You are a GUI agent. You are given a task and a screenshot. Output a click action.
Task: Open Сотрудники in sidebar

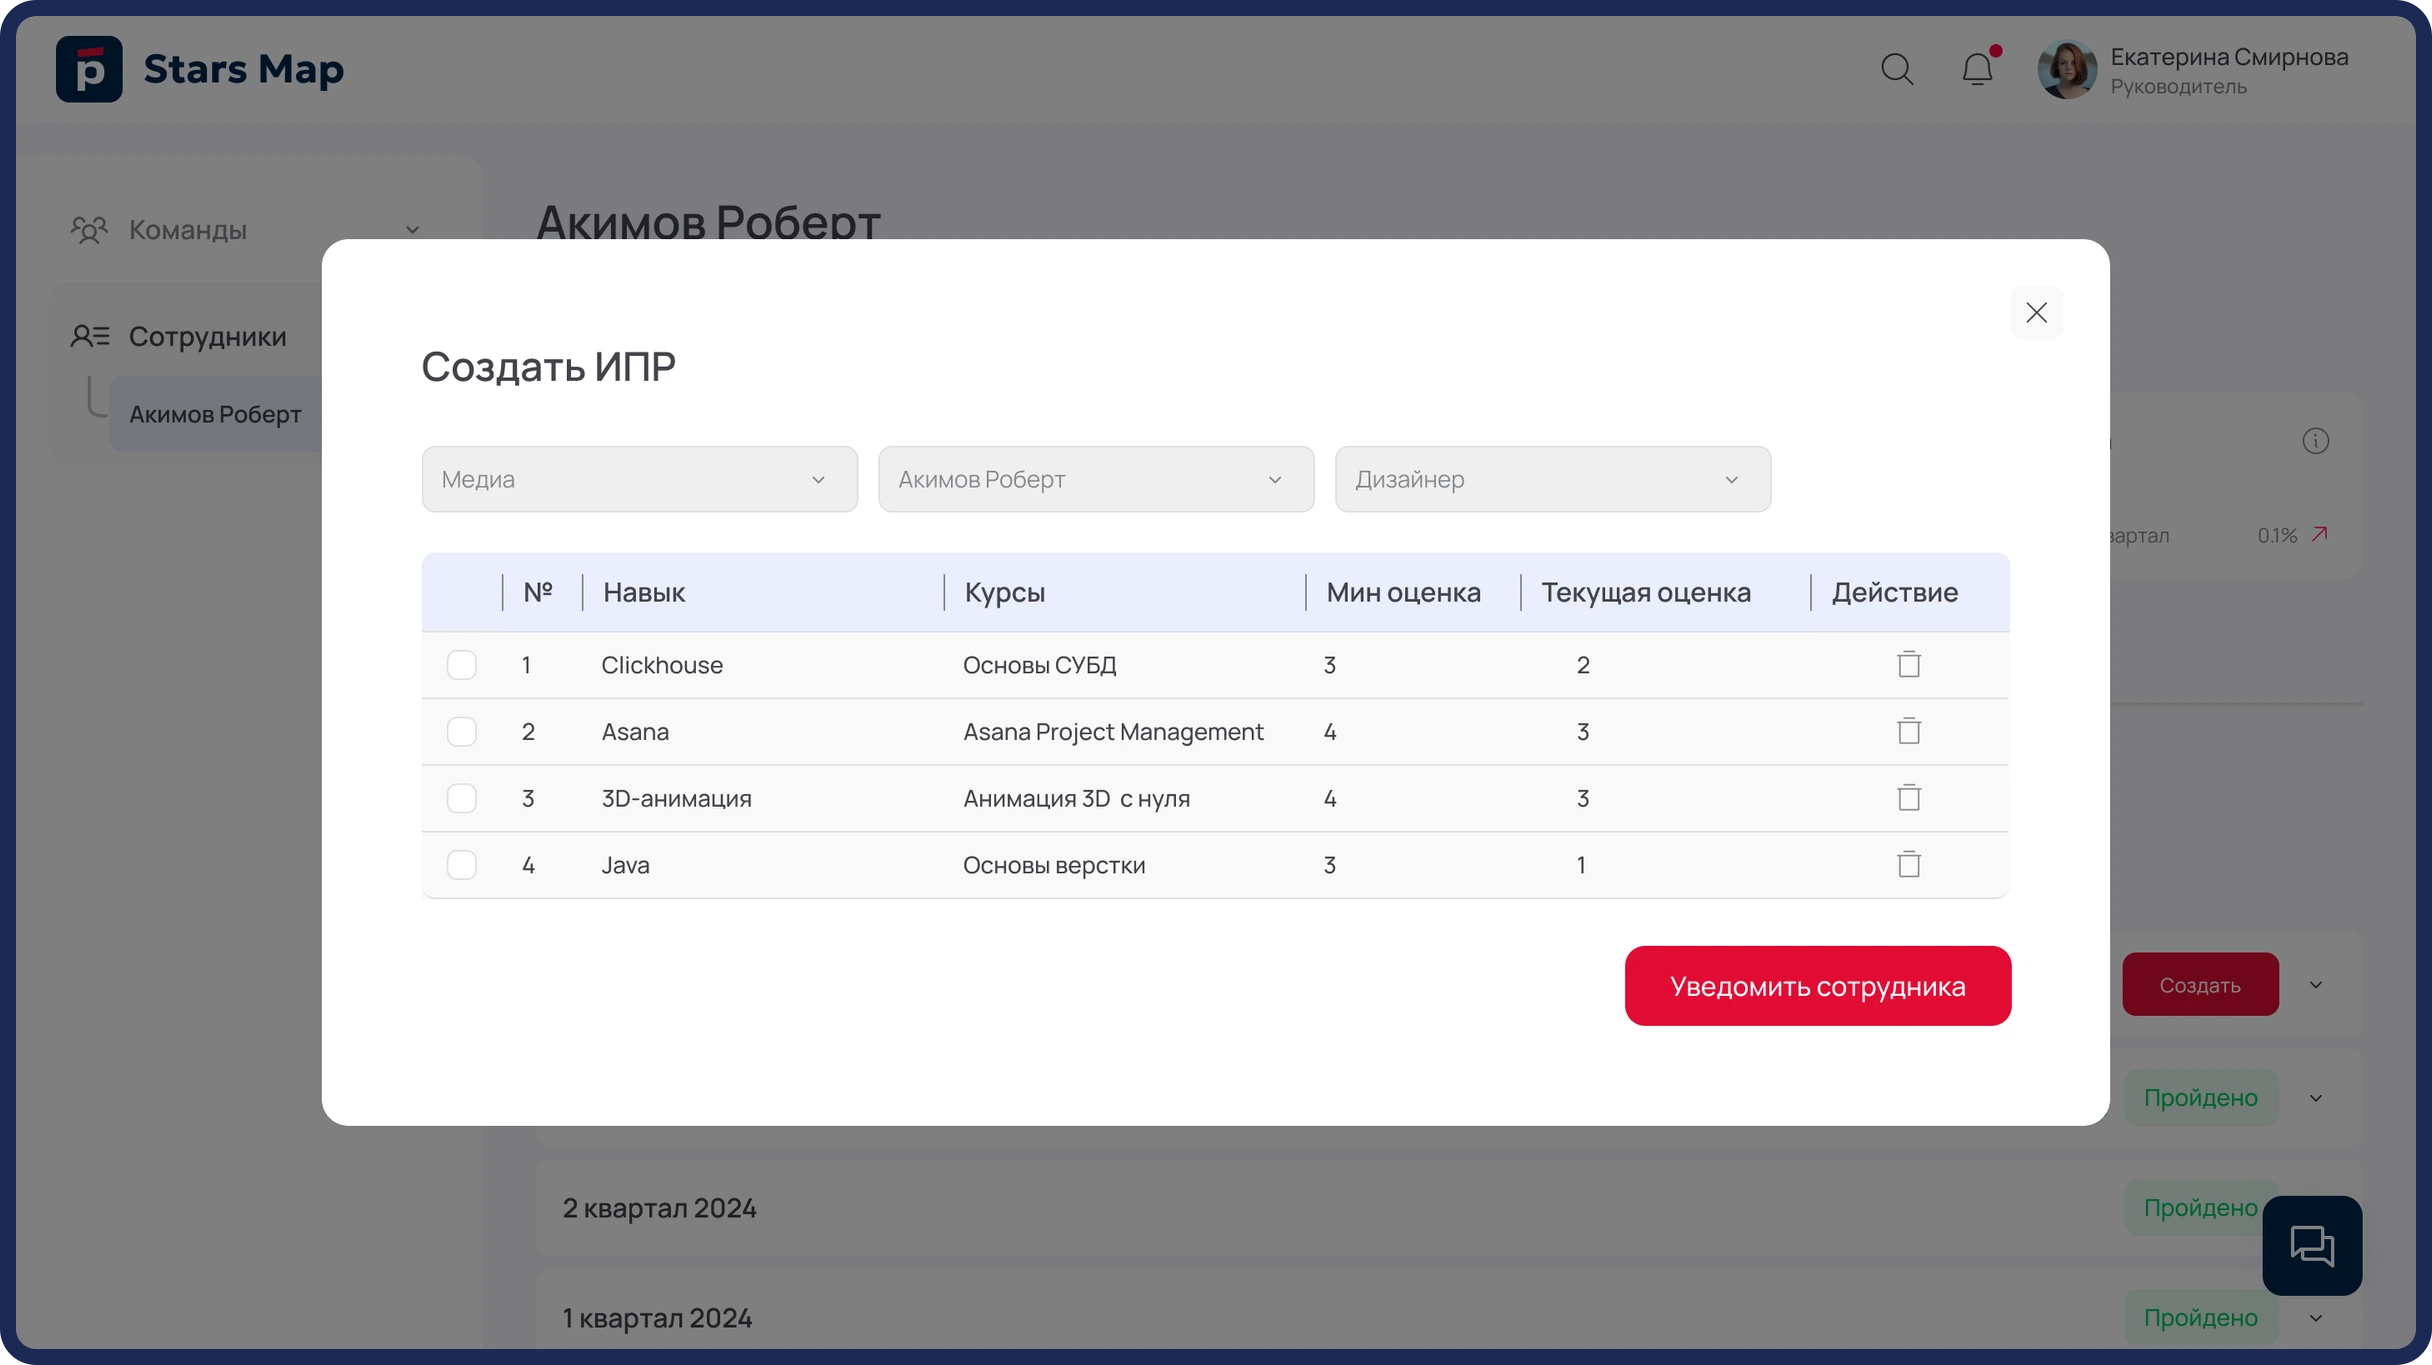coord(207,336)
